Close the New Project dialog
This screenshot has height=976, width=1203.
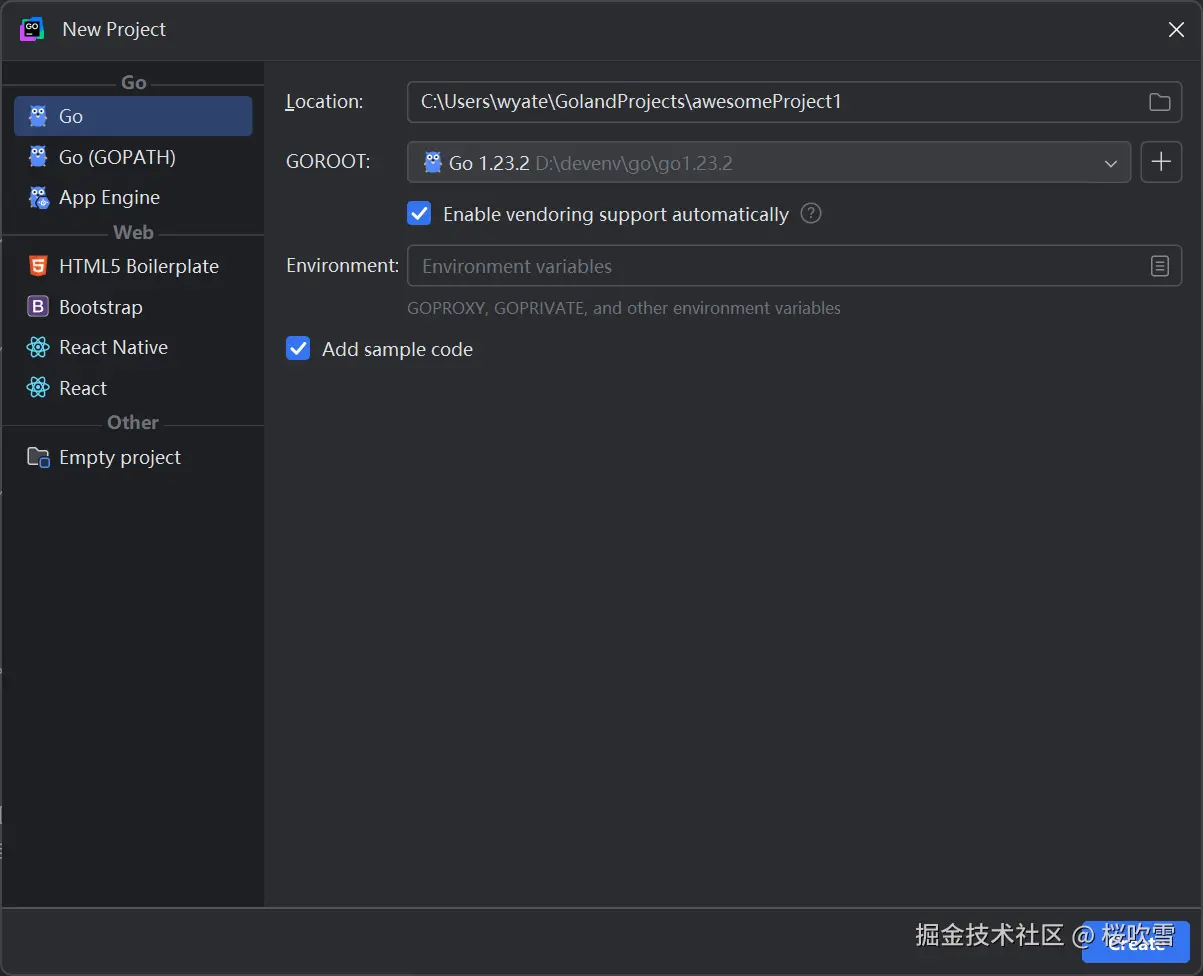1176,30
